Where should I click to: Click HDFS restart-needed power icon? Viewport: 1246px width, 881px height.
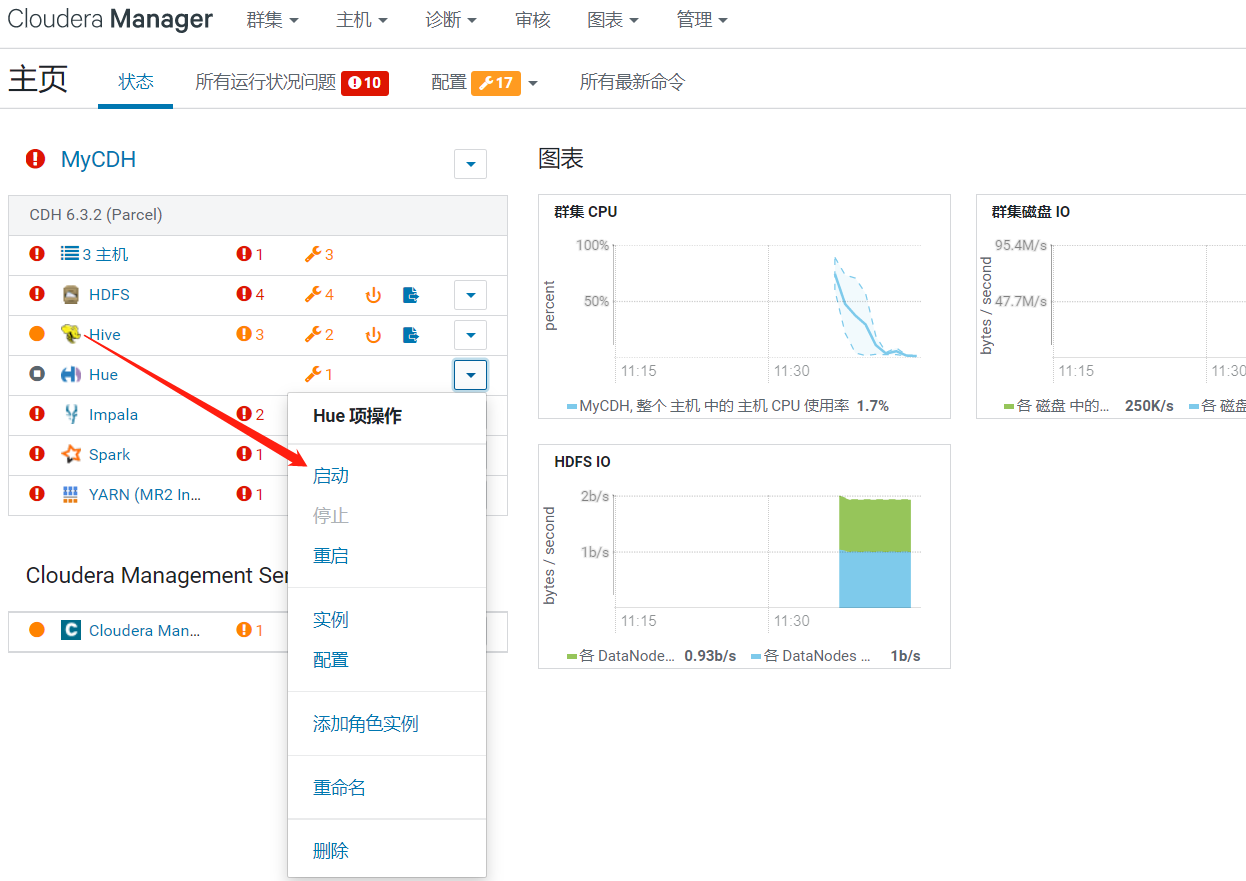pos(373,295)
